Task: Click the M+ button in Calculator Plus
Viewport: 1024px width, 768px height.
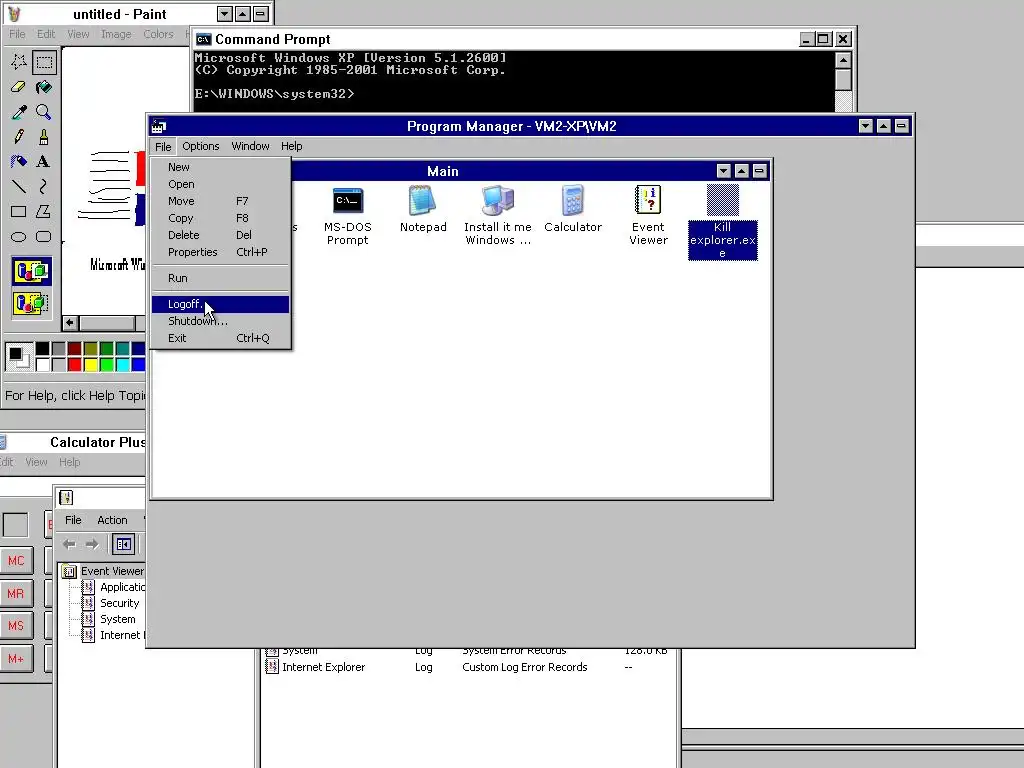Action: (16, 659)
